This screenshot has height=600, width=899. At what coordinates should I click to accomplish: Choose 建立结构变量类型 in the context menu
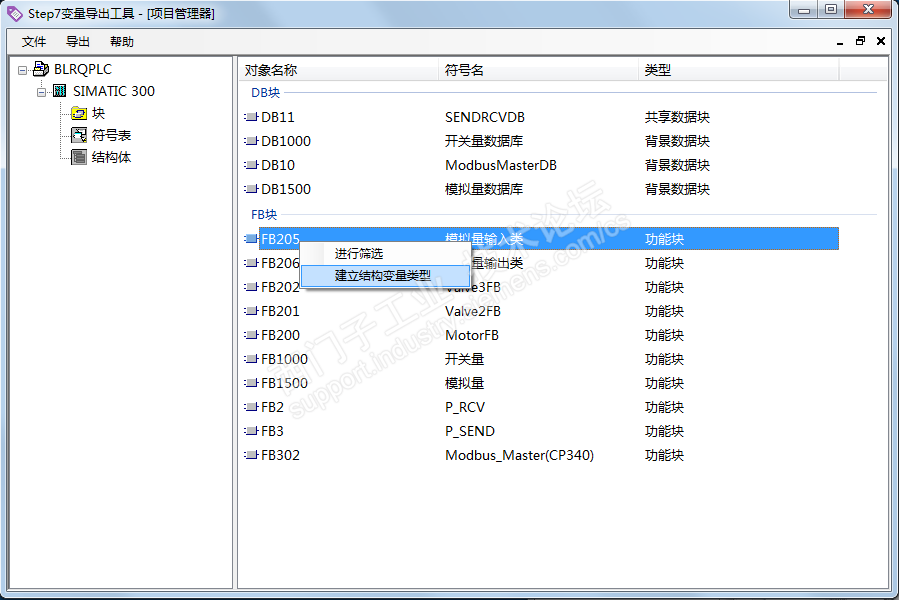[x=385, y=275]
